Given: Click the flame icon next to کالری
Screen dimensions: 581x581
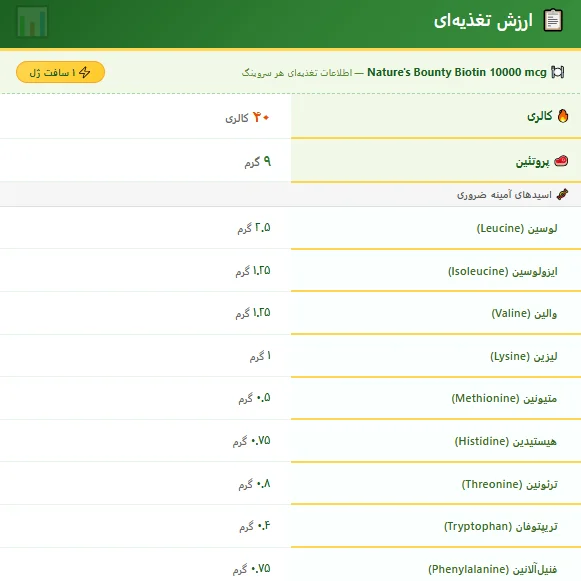Looking at the screenshot, I should point(562,116).
